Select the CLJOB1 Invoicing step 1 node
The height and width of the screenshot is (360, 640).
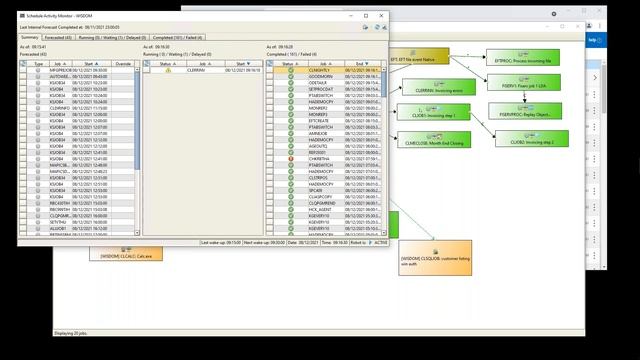pyautogui.click(x=433, y=112)
